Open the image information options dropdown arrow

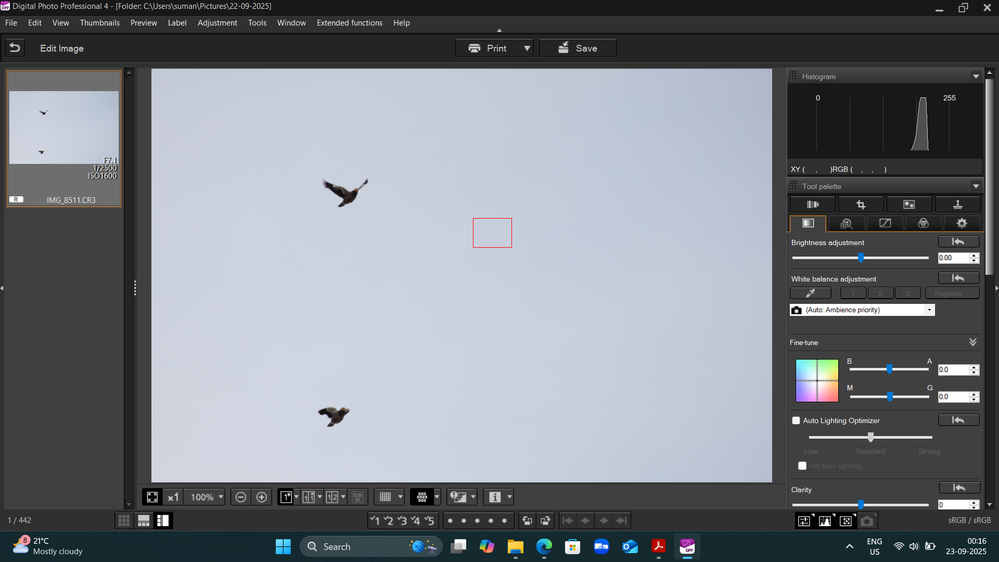click(x=509, y=497)
